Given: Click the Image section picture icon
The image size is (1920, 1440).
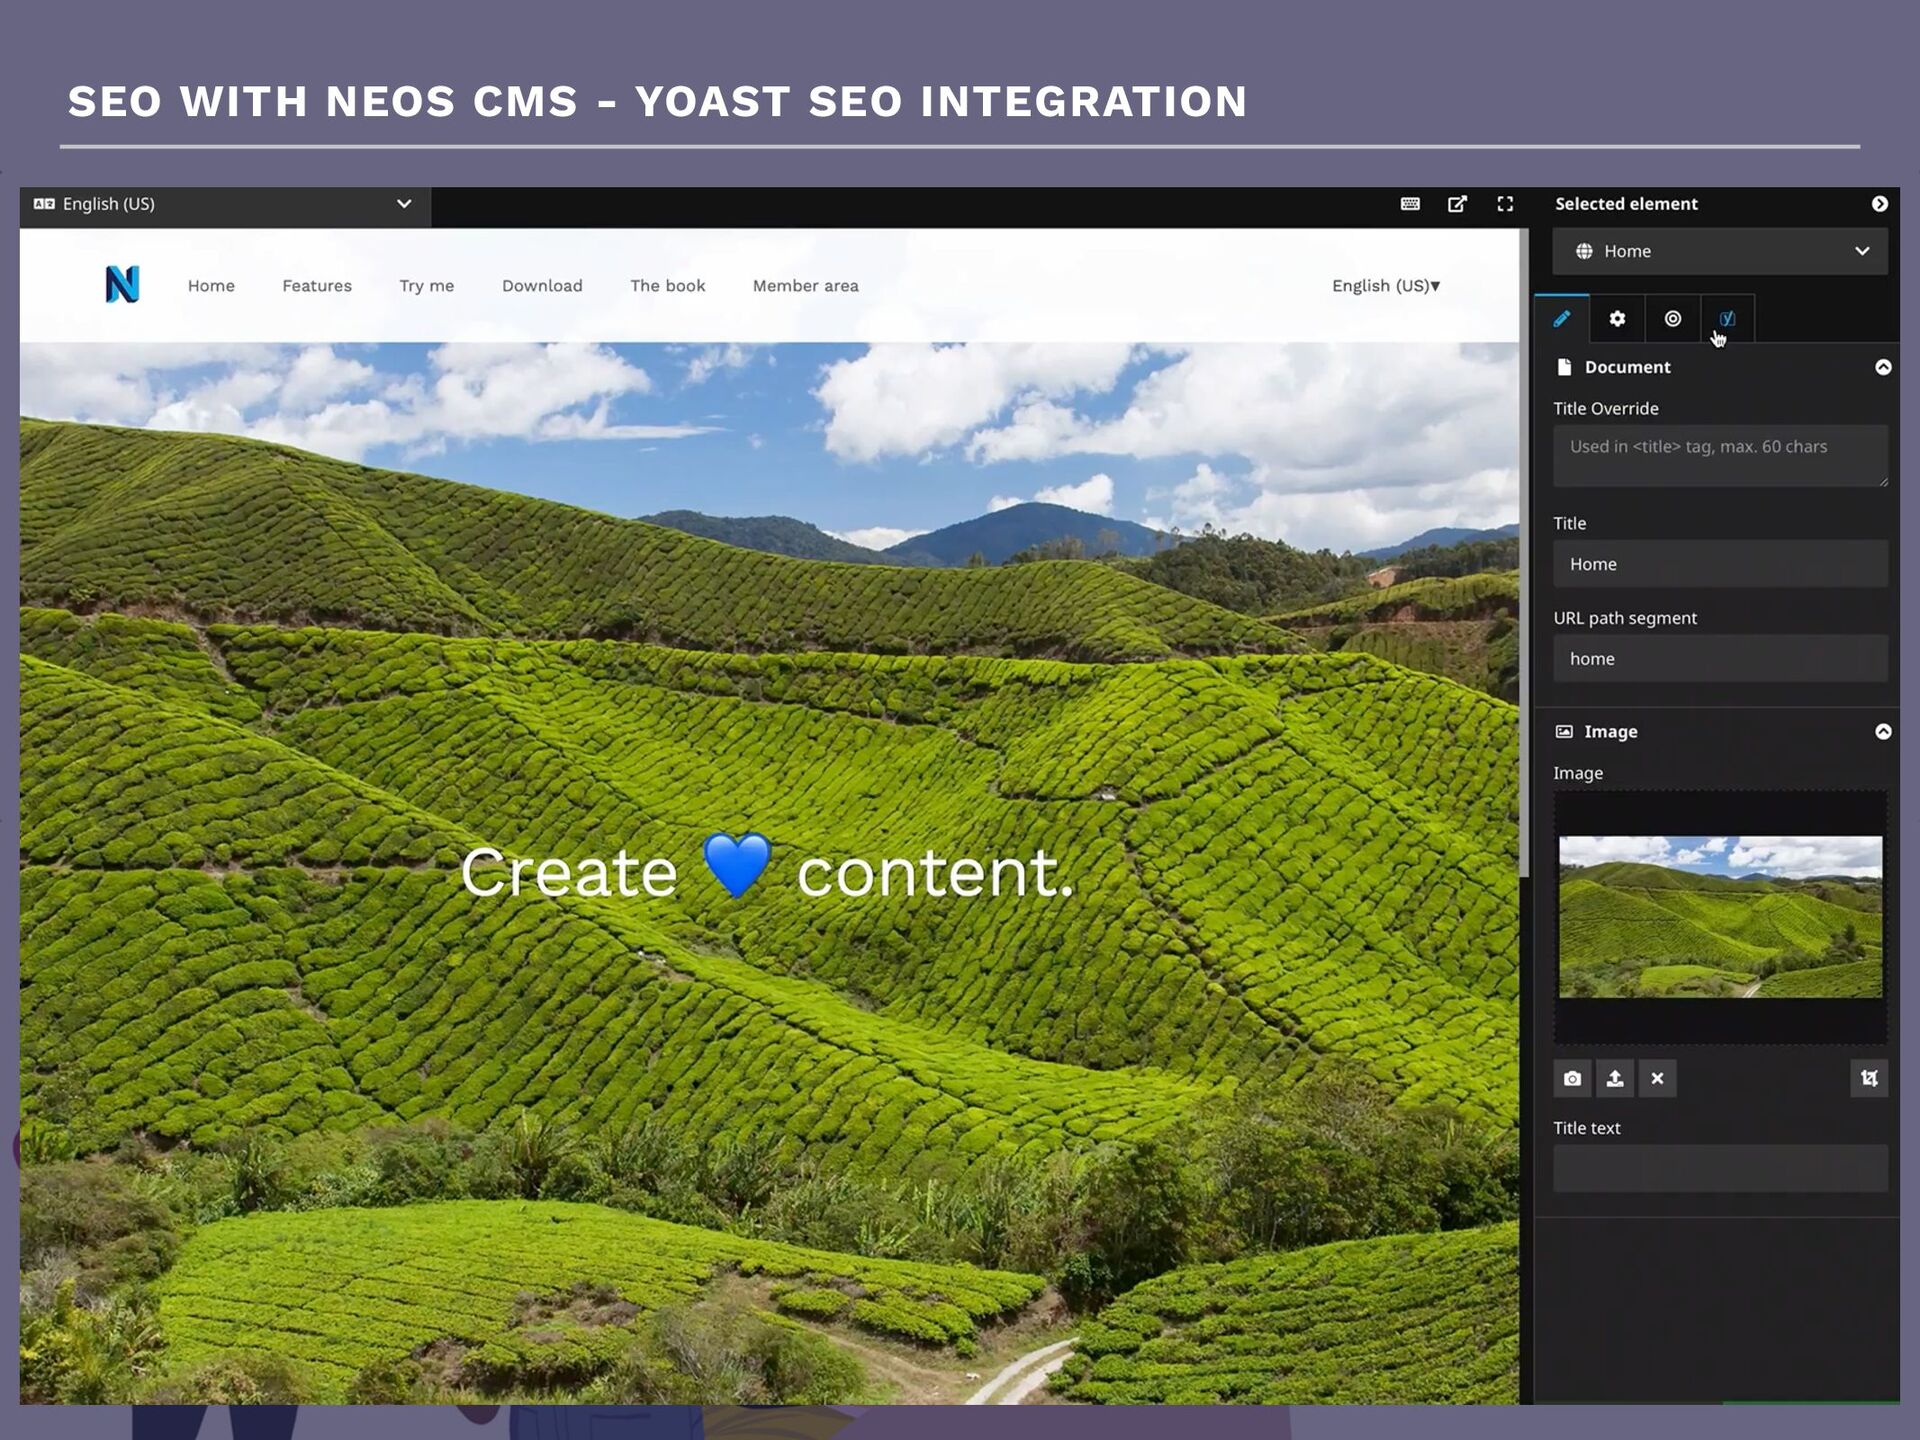Looking at the screenshot, I should 1564,732.
